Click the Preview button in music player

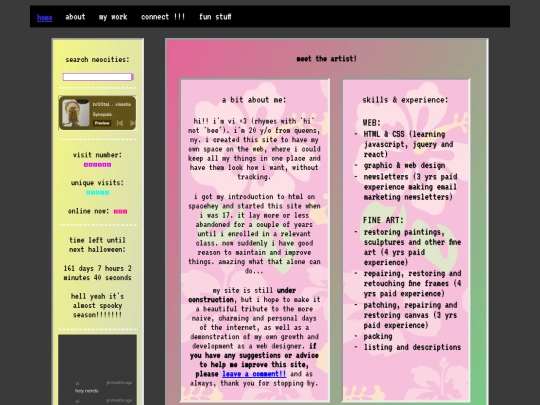(x=102, y=123)
